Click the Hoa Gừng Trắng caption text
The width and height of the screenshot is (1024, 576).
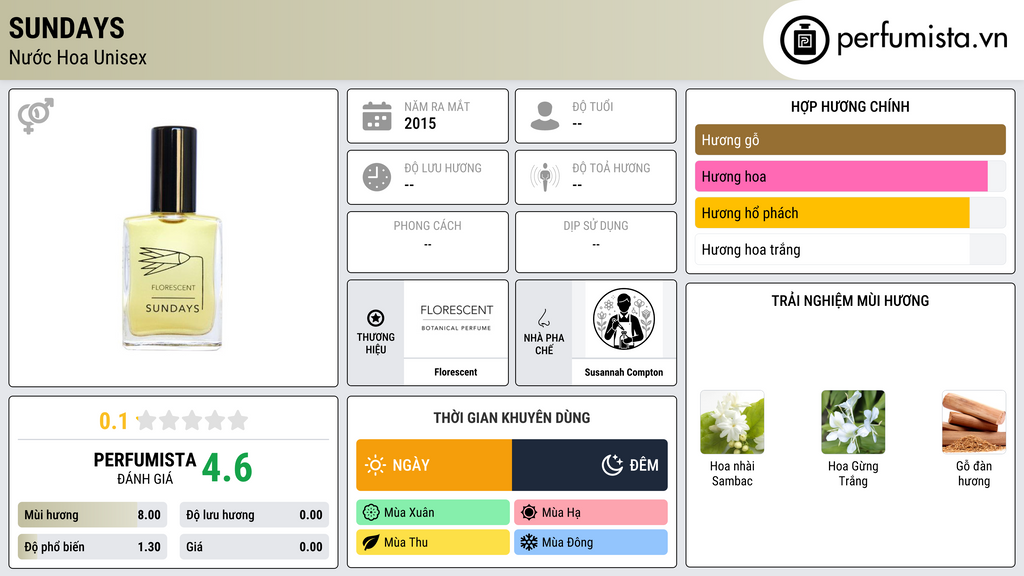click(853, 473)
